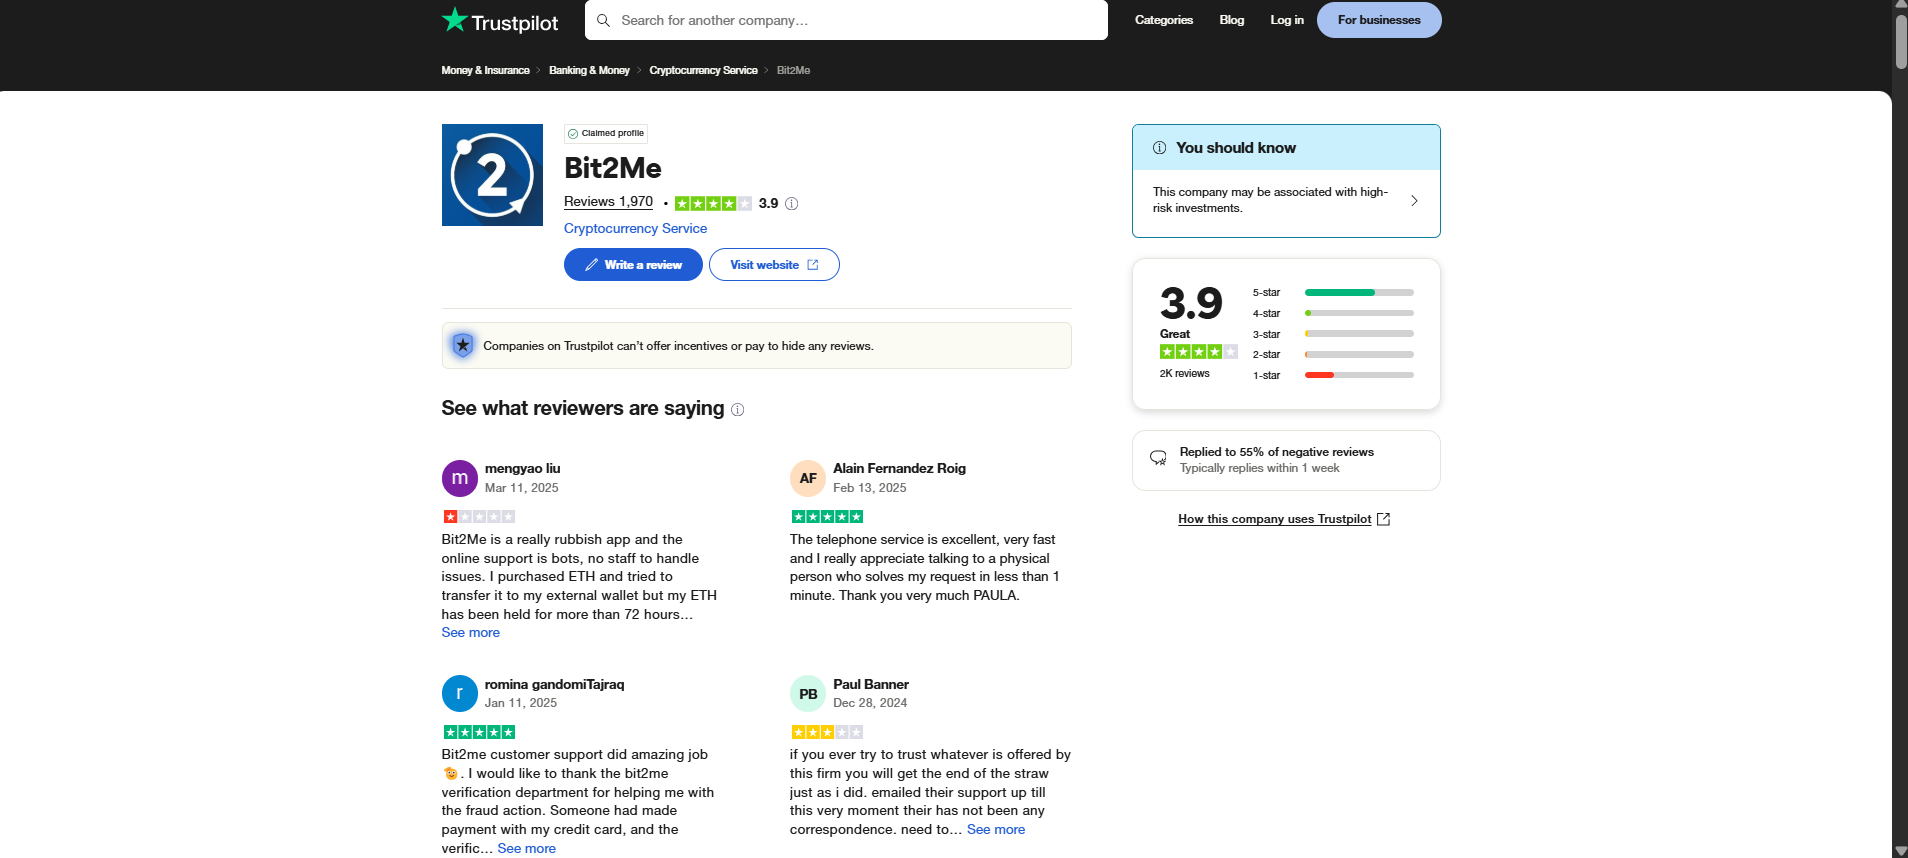Viewport: 1908px width, 858px height.
Task: Click the Claimed profile badge
Action: [606, 133]
